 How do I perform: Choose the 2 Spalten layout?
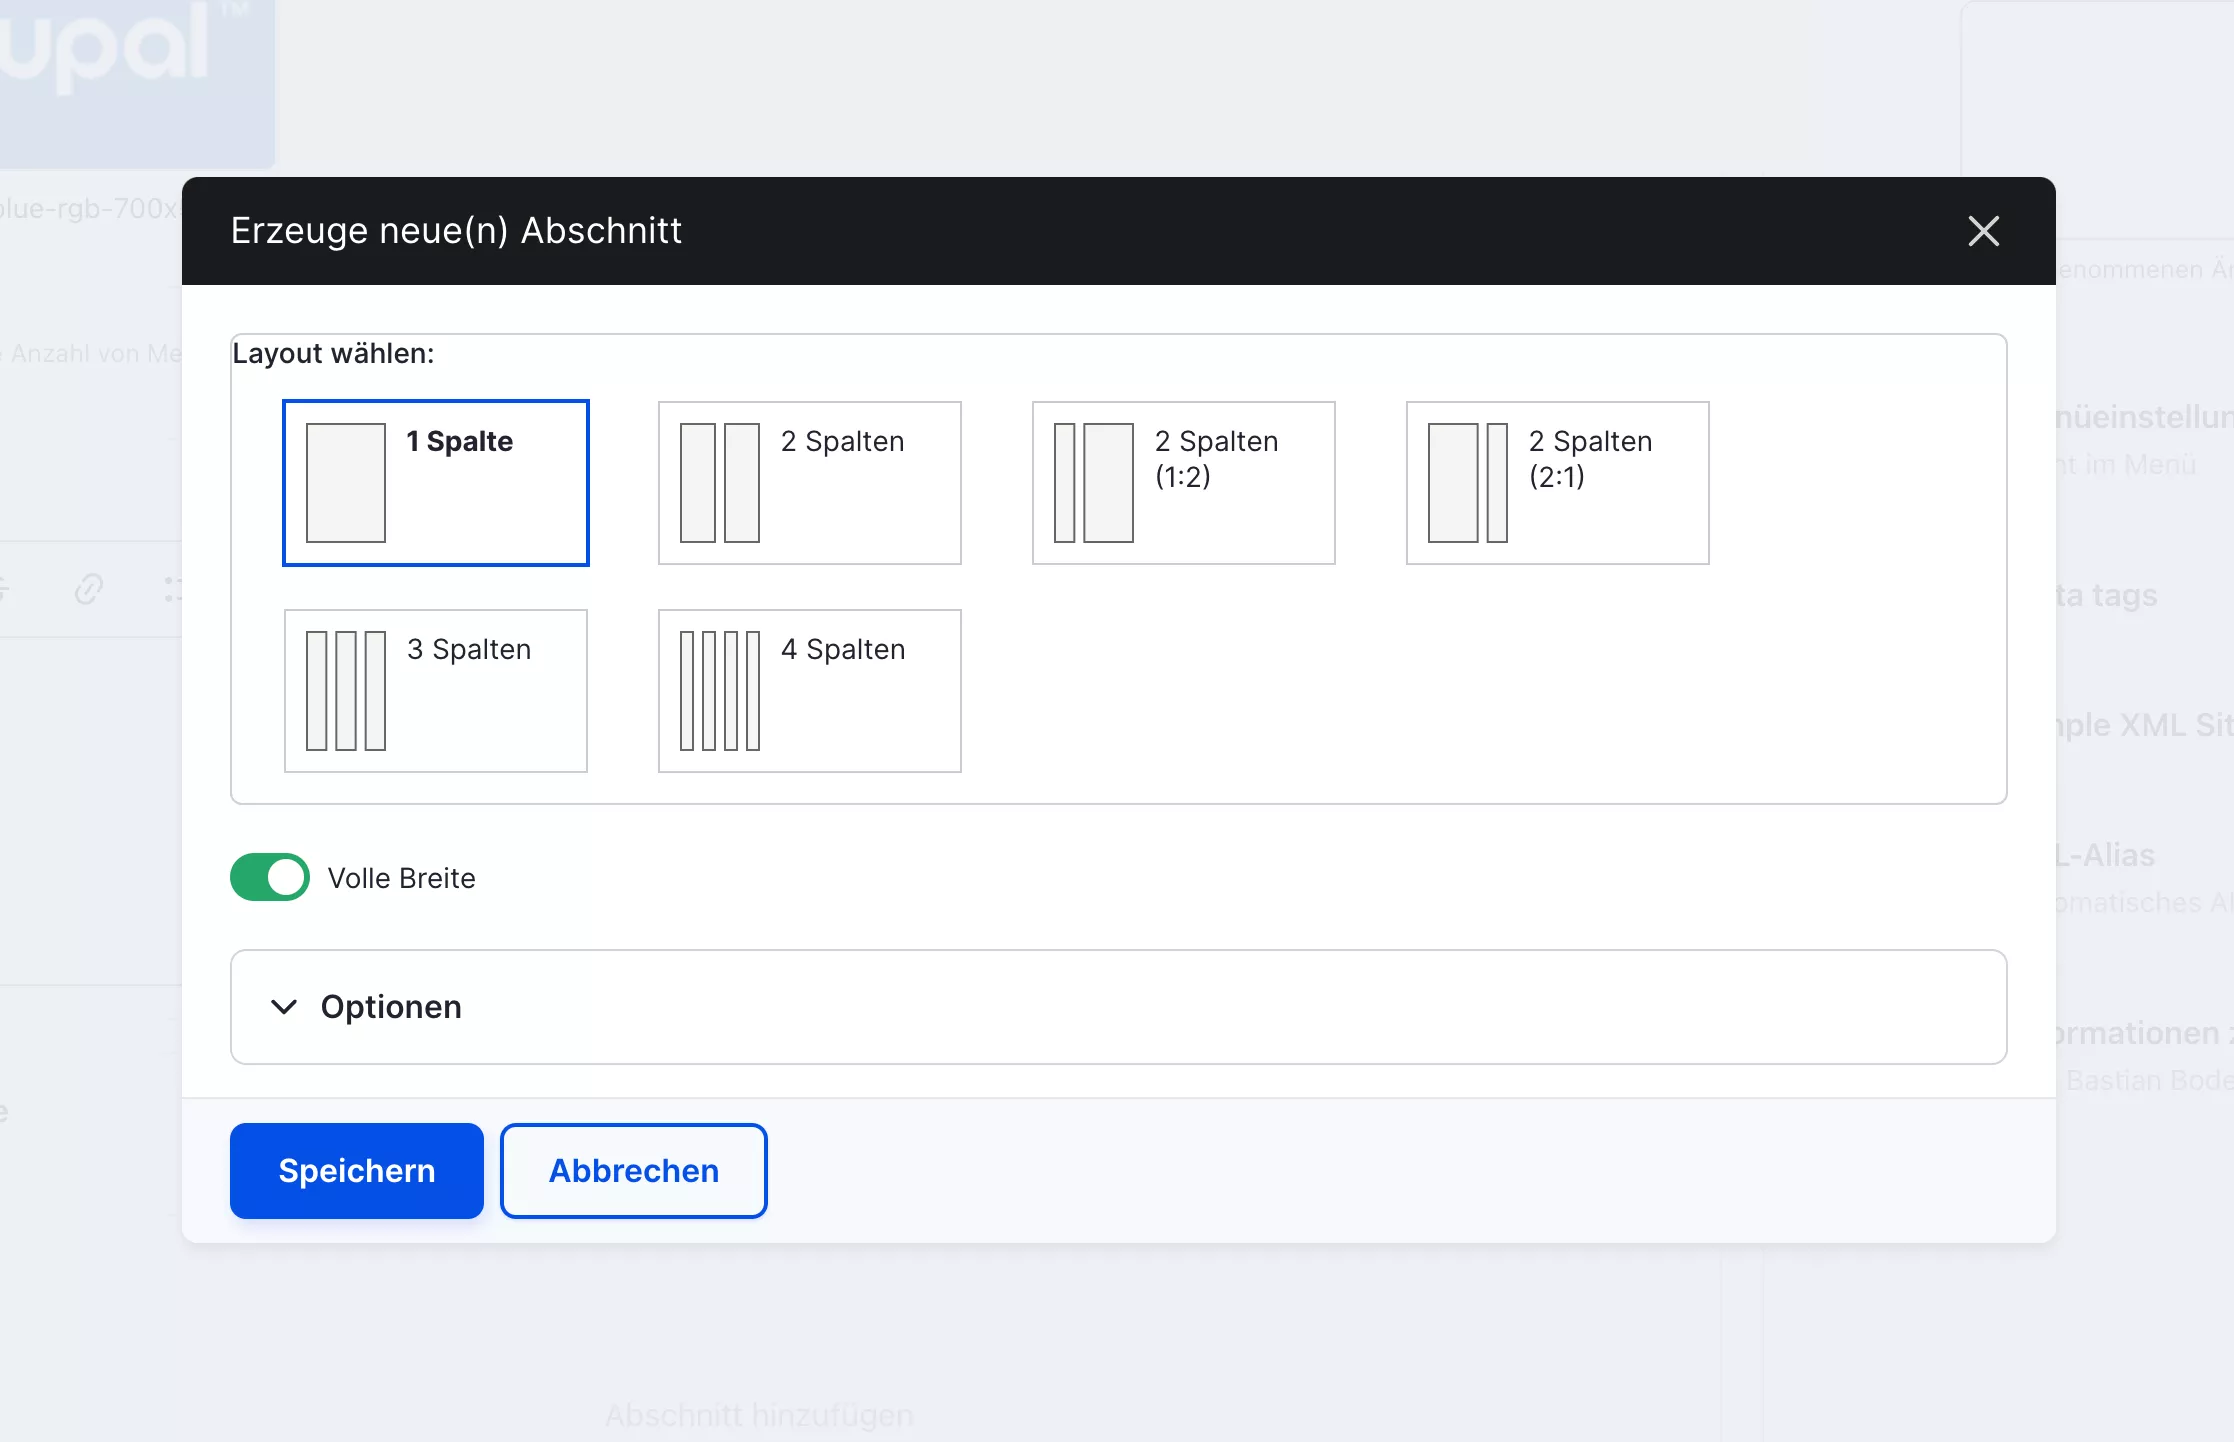click(x=810, y=483)
